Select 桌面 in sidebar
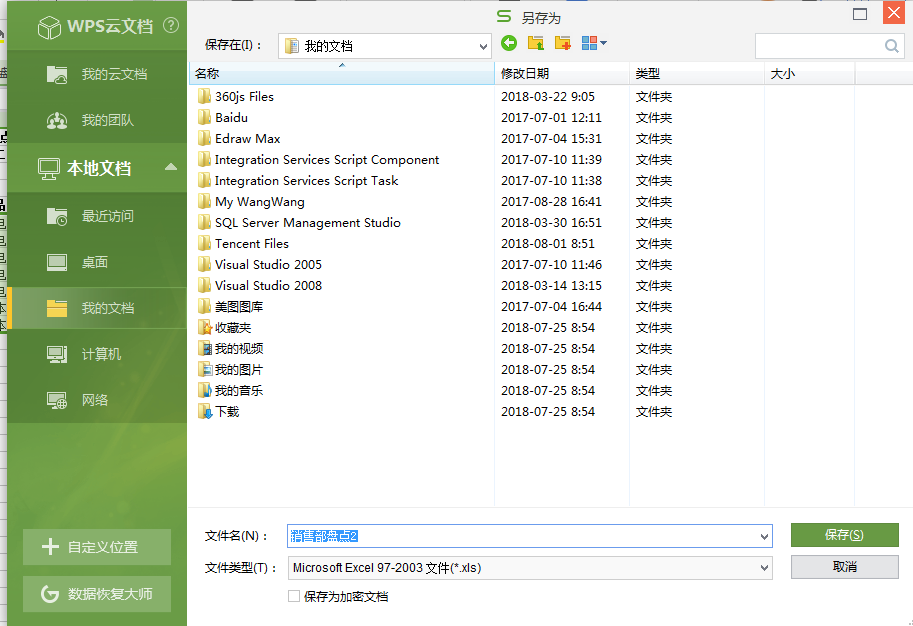Viewport: 913px width, 626px height. click(97, 262)
